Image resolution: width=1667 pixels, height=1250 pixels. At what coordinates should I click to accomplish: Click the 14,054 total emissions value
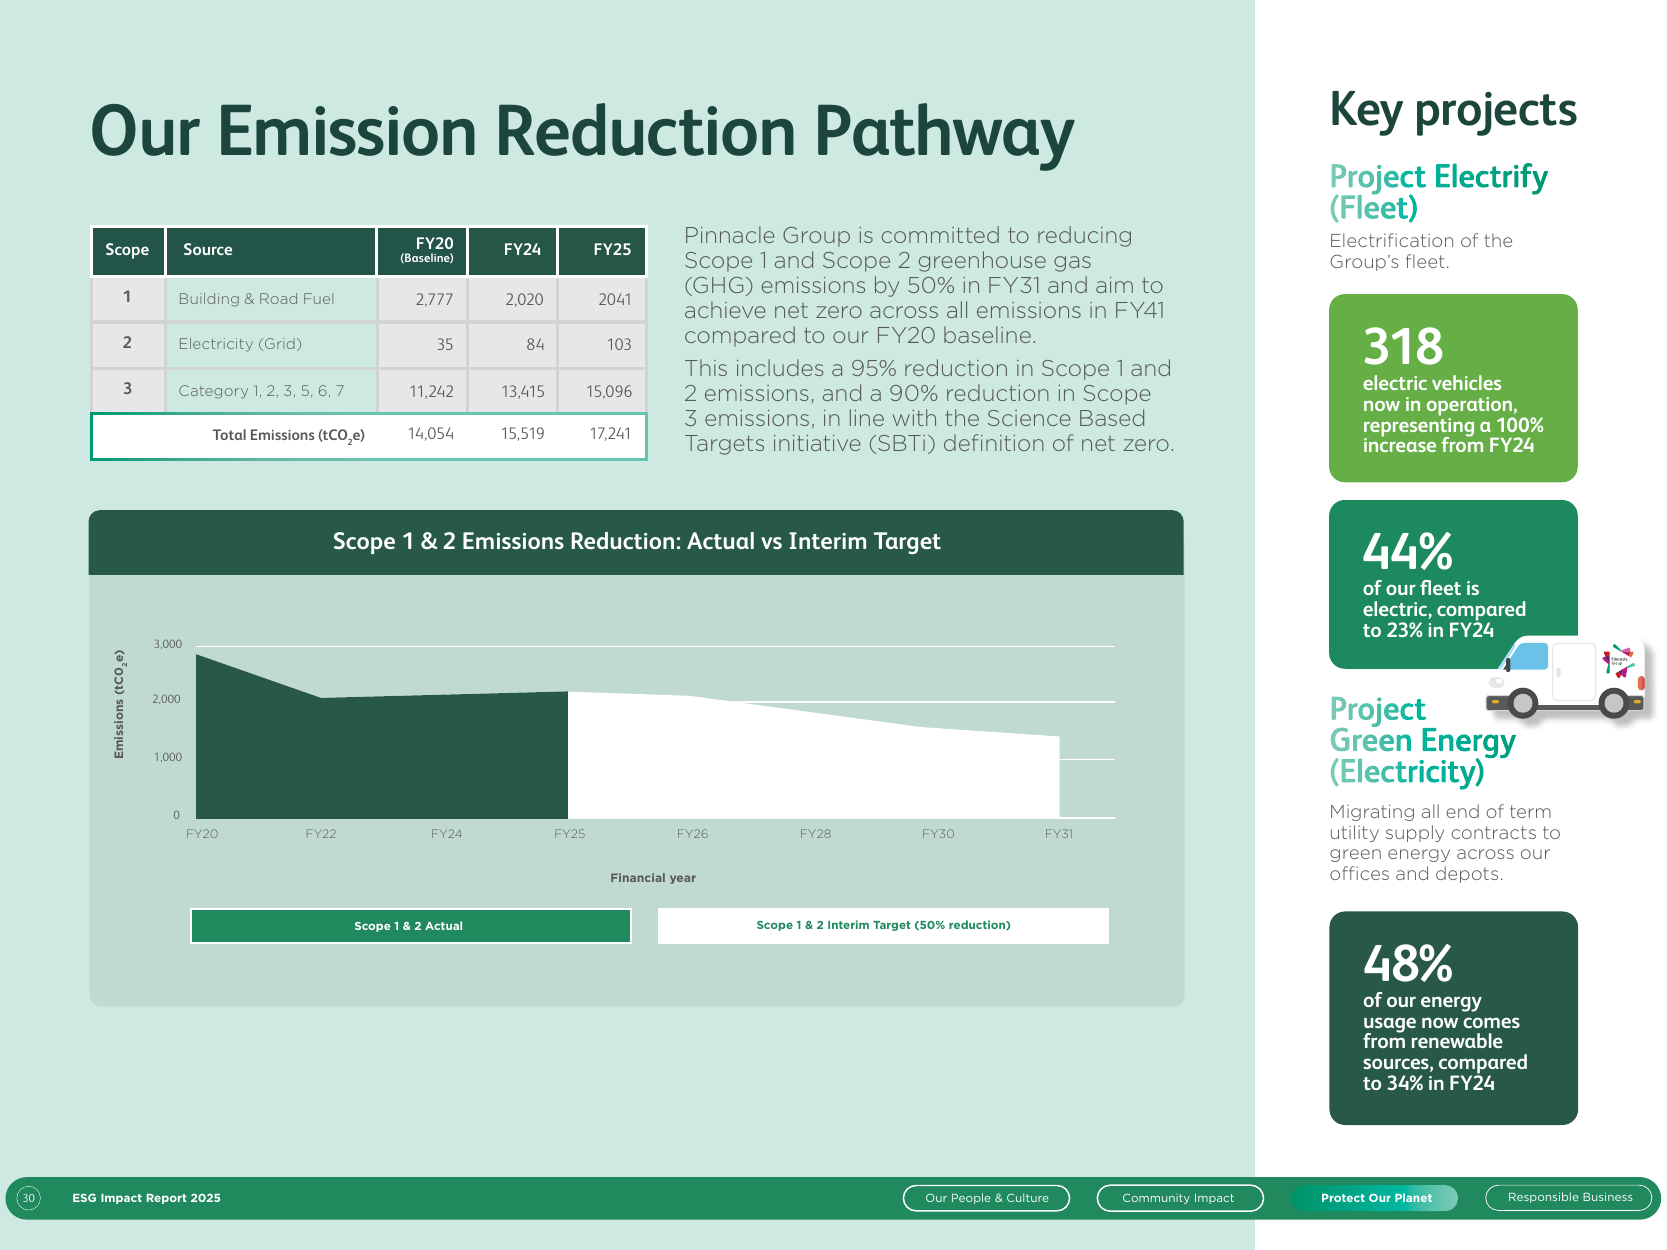(431, 434)
